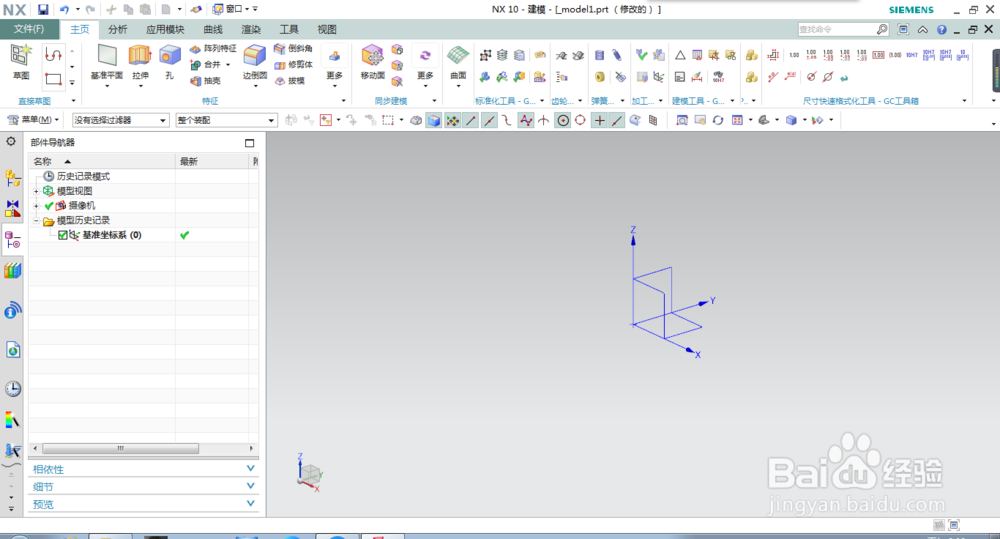Open More (更多) in Synchronous Modeling group

point(425,64)
